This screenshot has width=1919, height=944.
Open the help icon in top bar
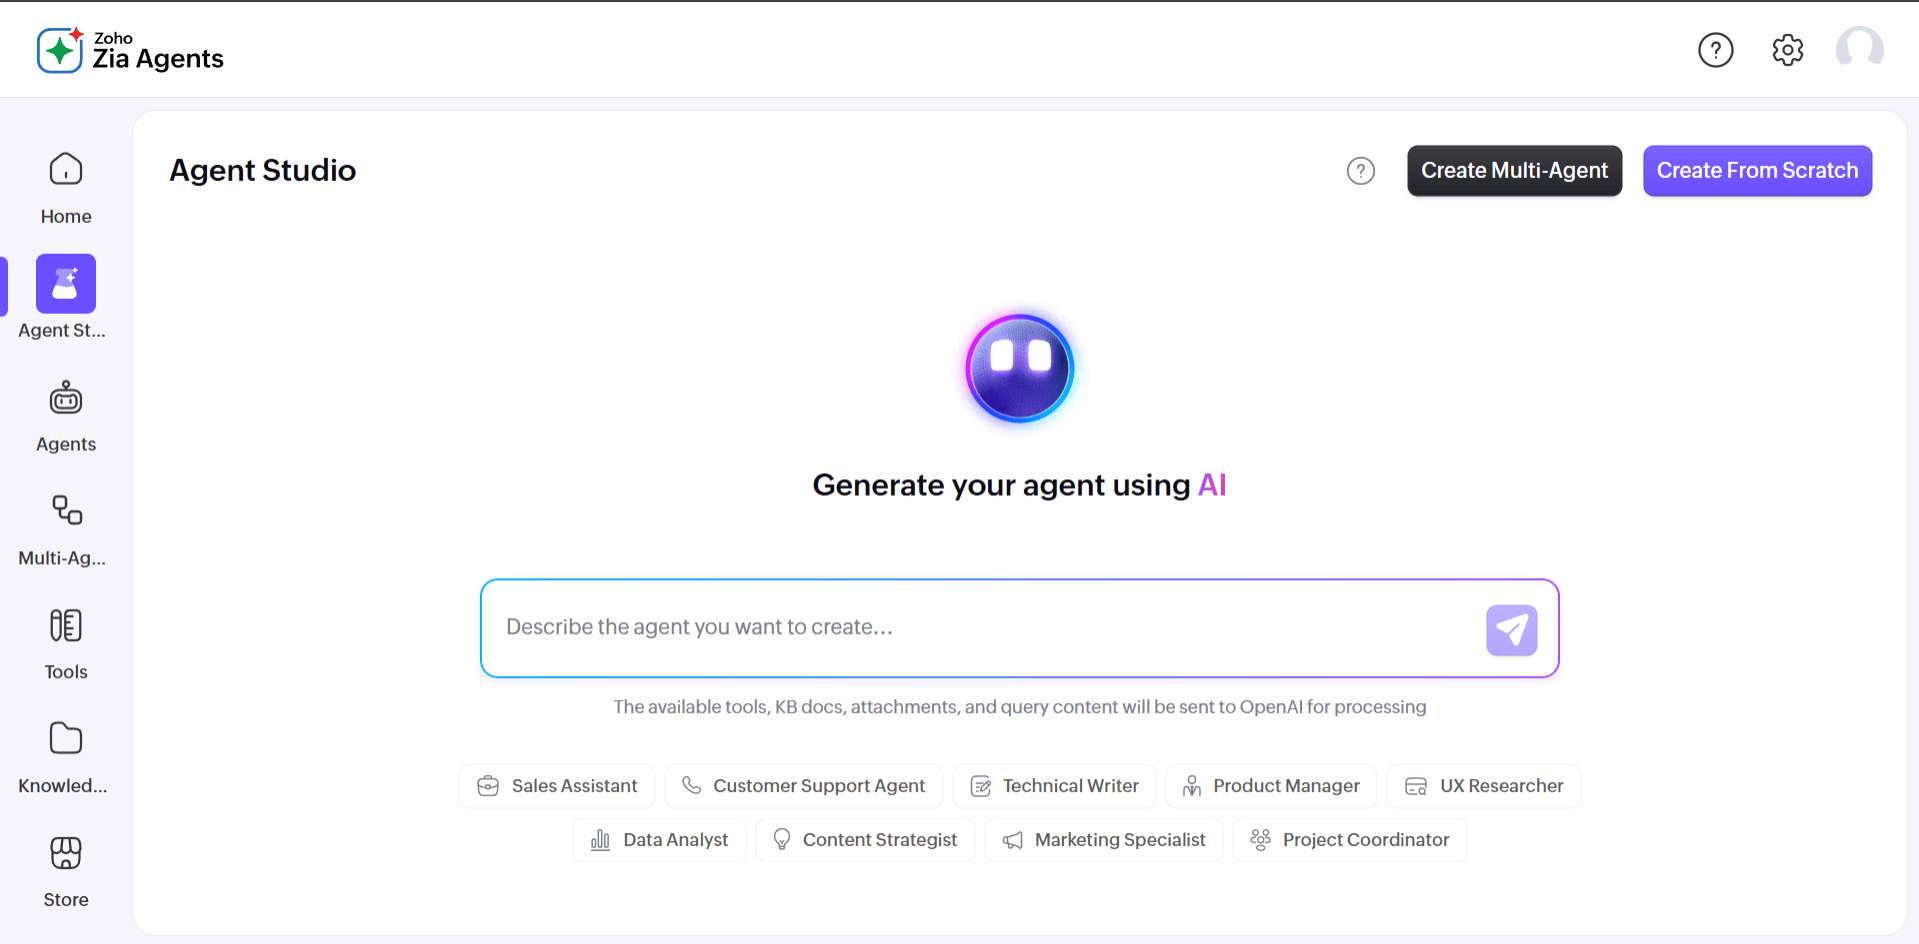pos(1716,50)
